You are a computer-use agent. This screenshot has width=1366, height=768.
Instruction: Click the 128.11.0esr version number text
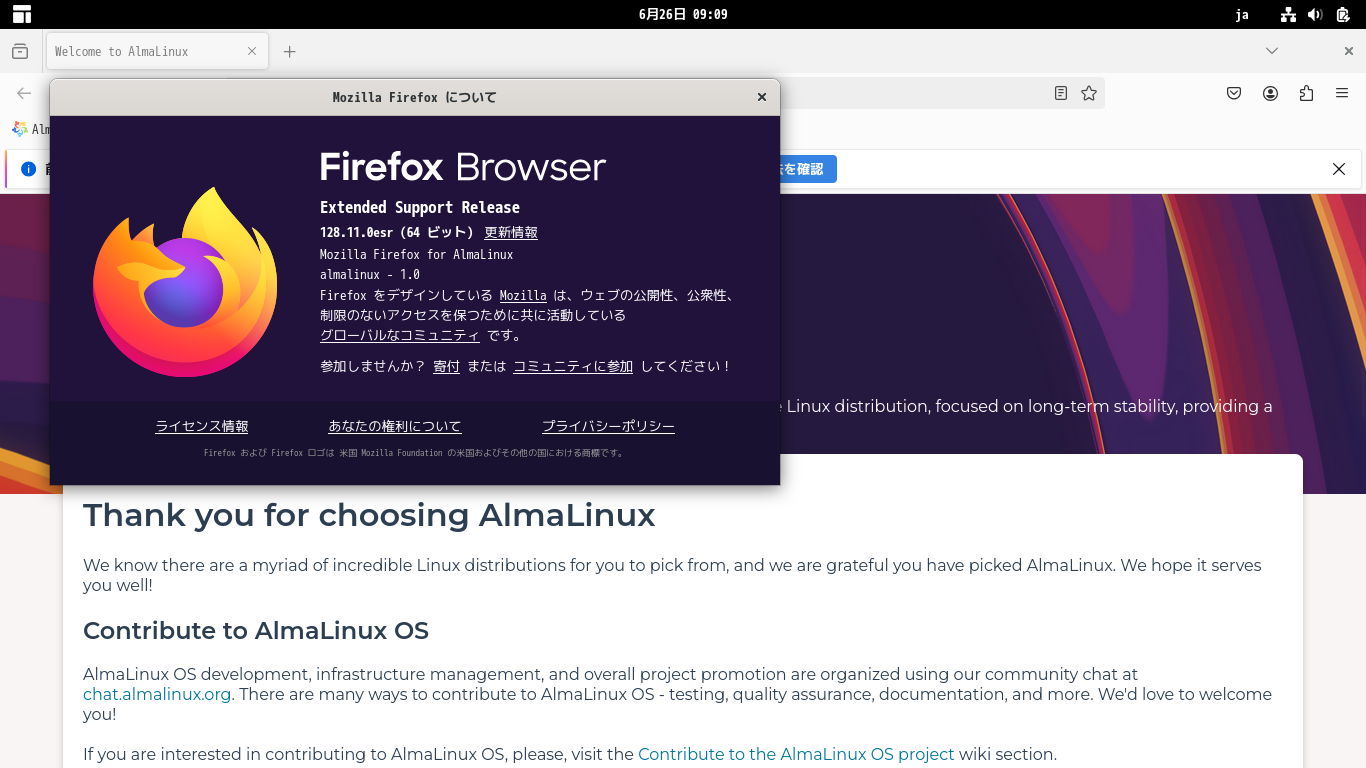pos(356,232)
